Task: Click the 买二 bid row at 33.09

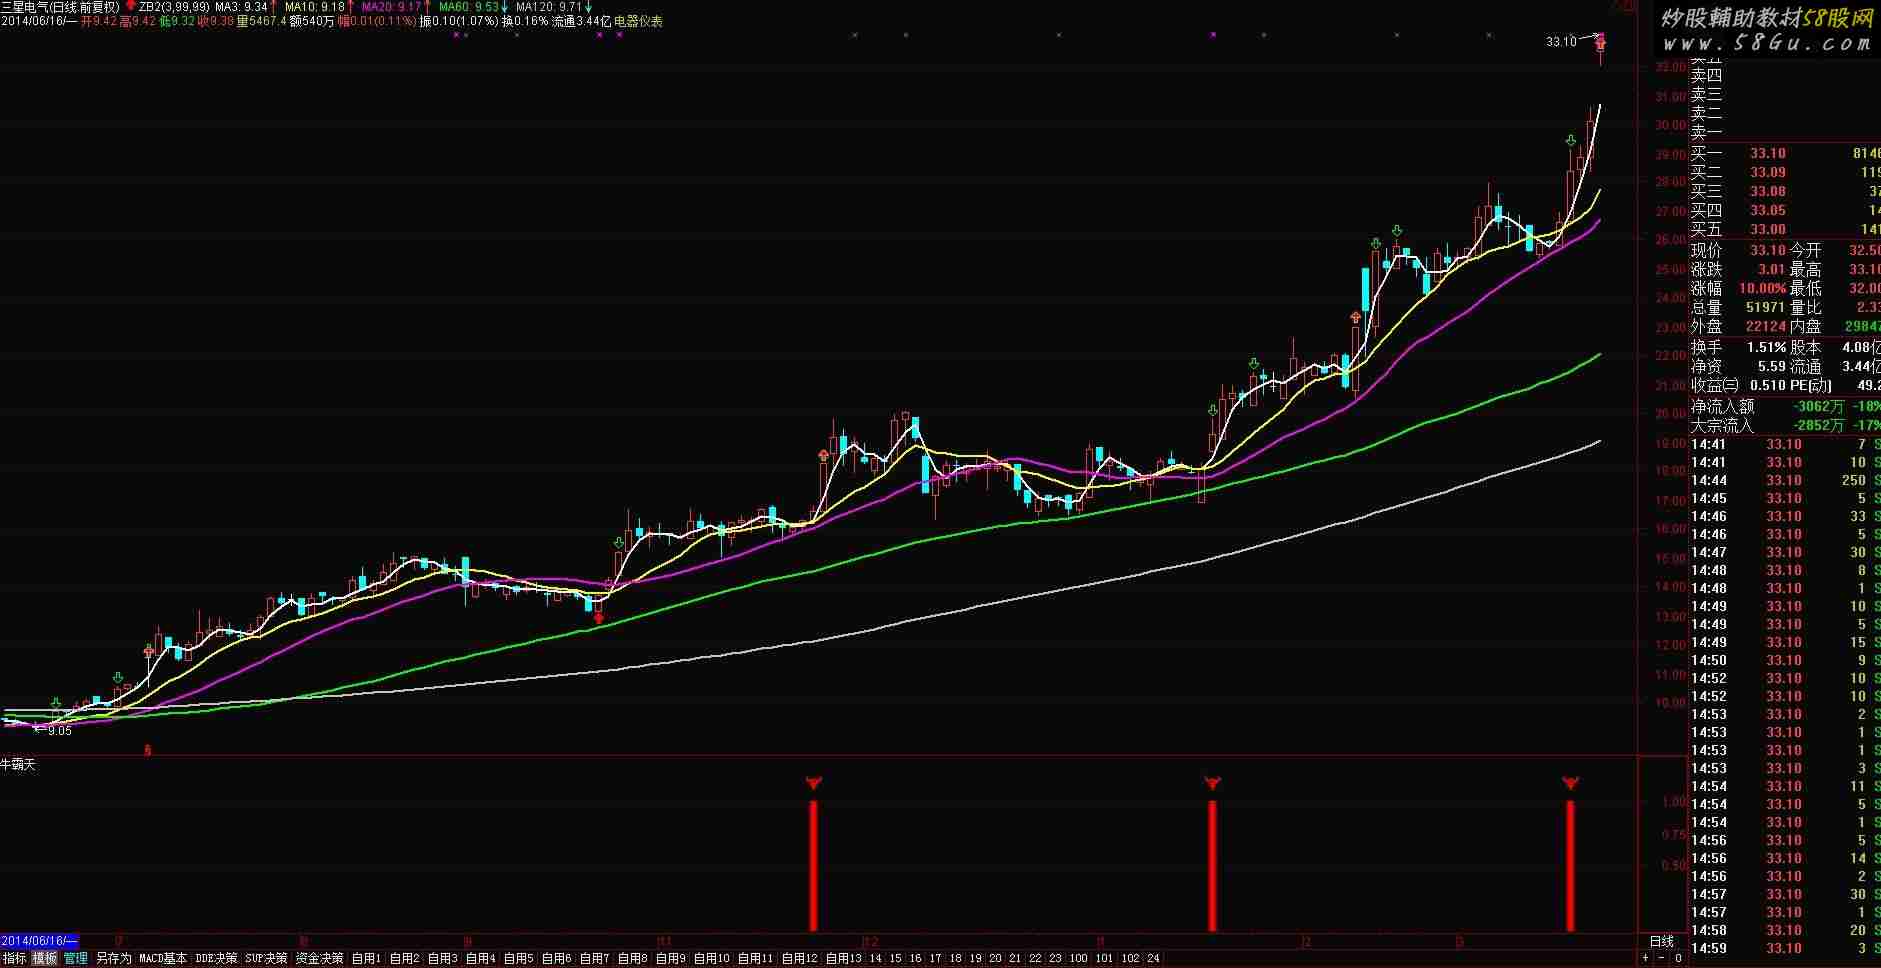Action: (x=1785, y=172)
